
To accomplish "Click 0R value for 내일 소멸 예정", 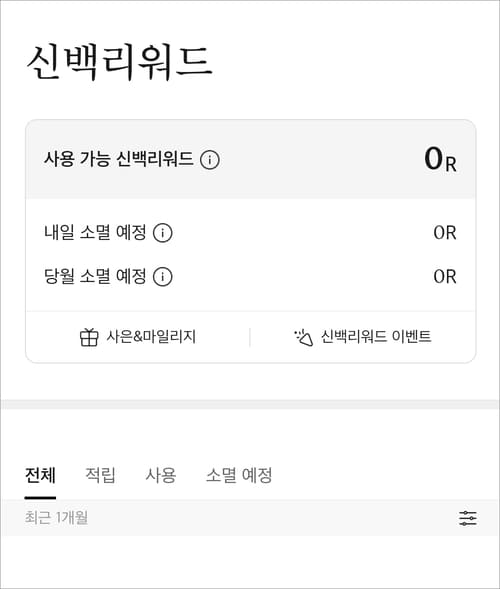I will click(x=445, y=233).
